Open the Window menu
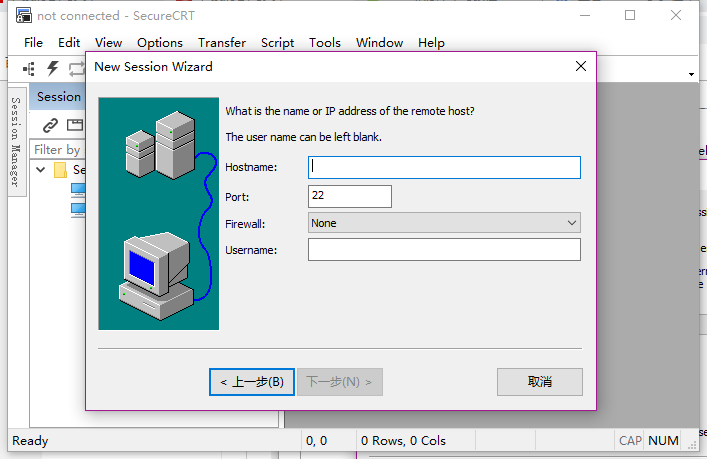 [379, 43]
